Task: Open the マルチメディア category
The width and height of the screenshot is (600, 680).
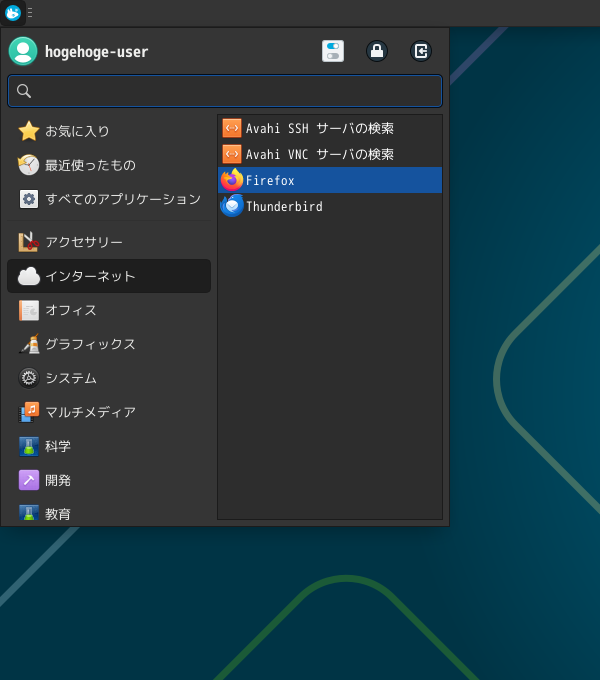Action: pos(109,412)
